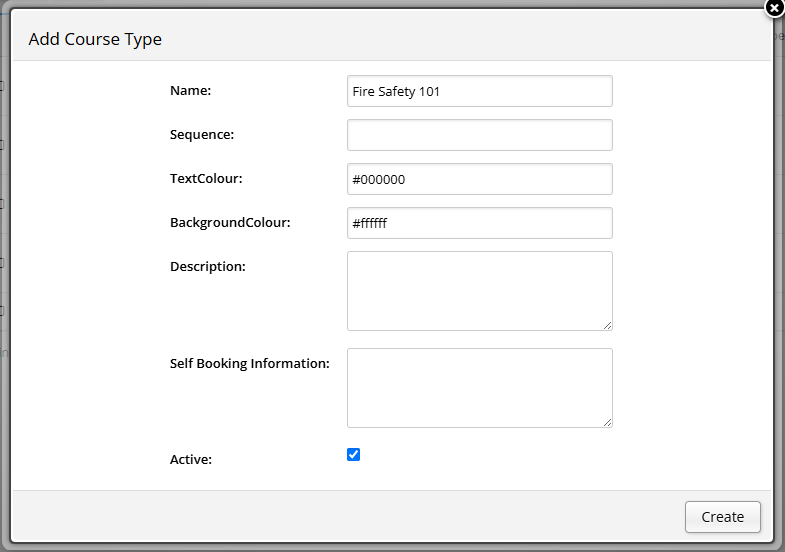This screenshot has width=785, height=552.
Task: Click the Self Booking Information label
Action: (x=249, y=363)
